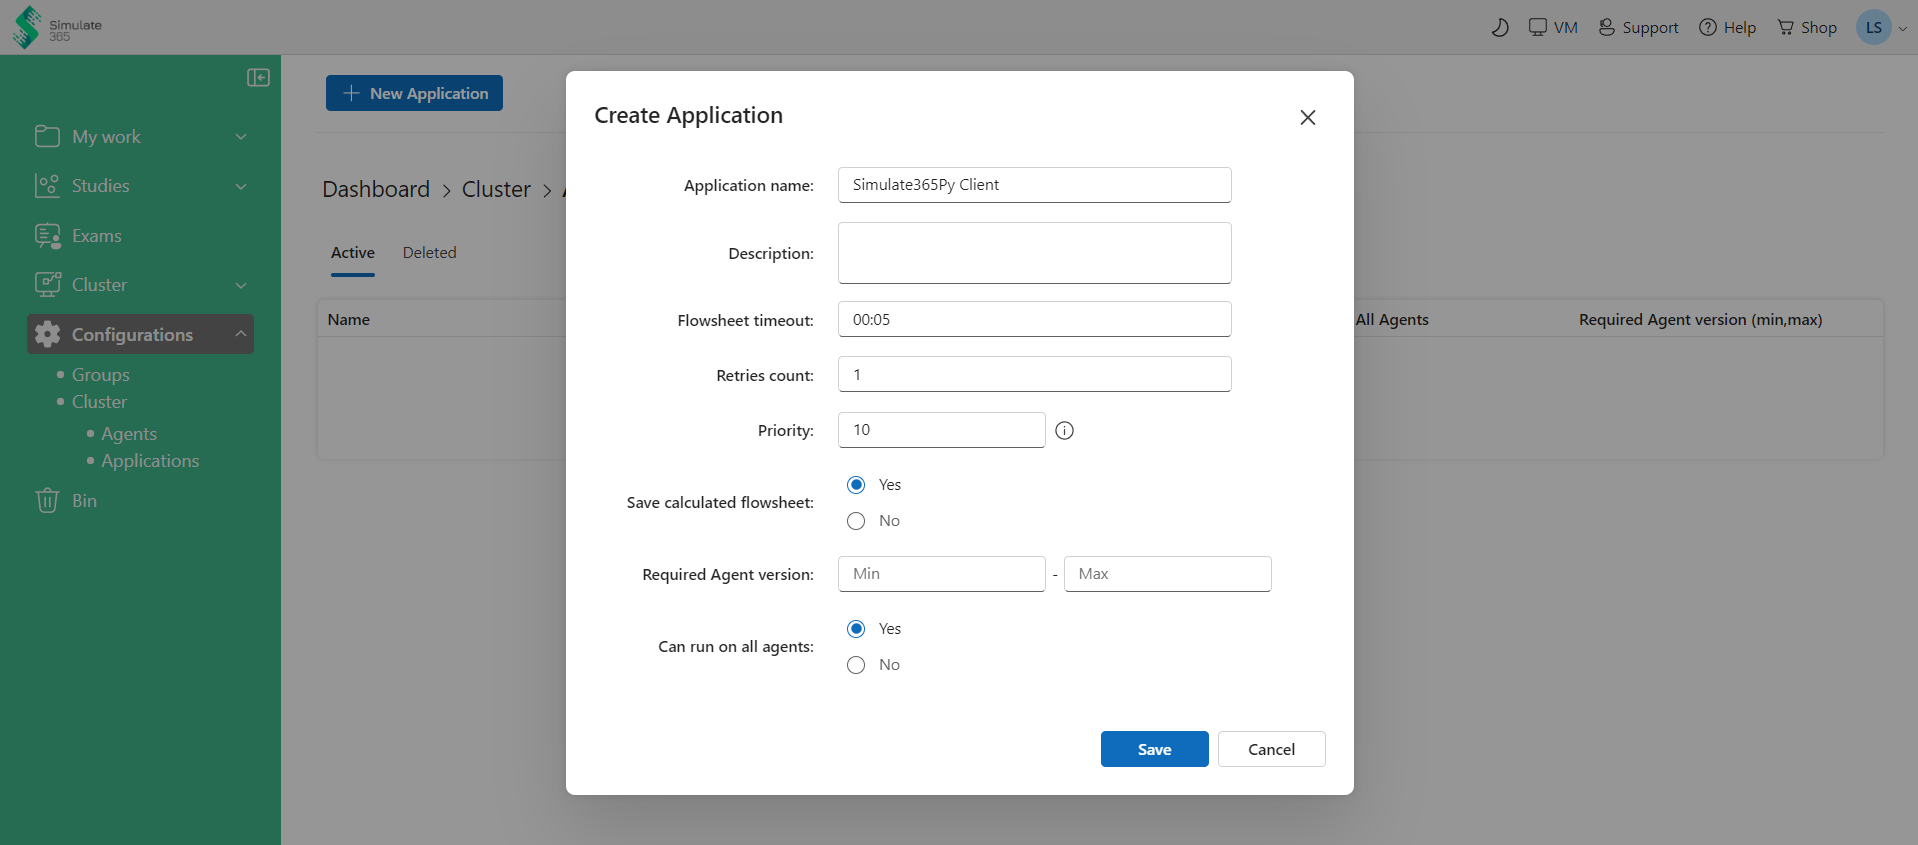
Task: Click the LS user avatar
Action: [x=1873, y=27]
